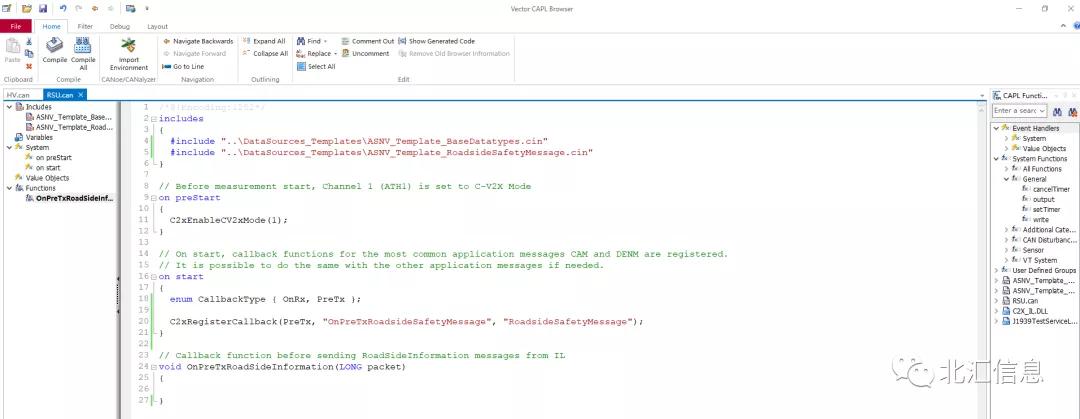This screenshot has height=419, width=1080.
Task: Compile the current CAPL file
Action: [x=55, y=51]
